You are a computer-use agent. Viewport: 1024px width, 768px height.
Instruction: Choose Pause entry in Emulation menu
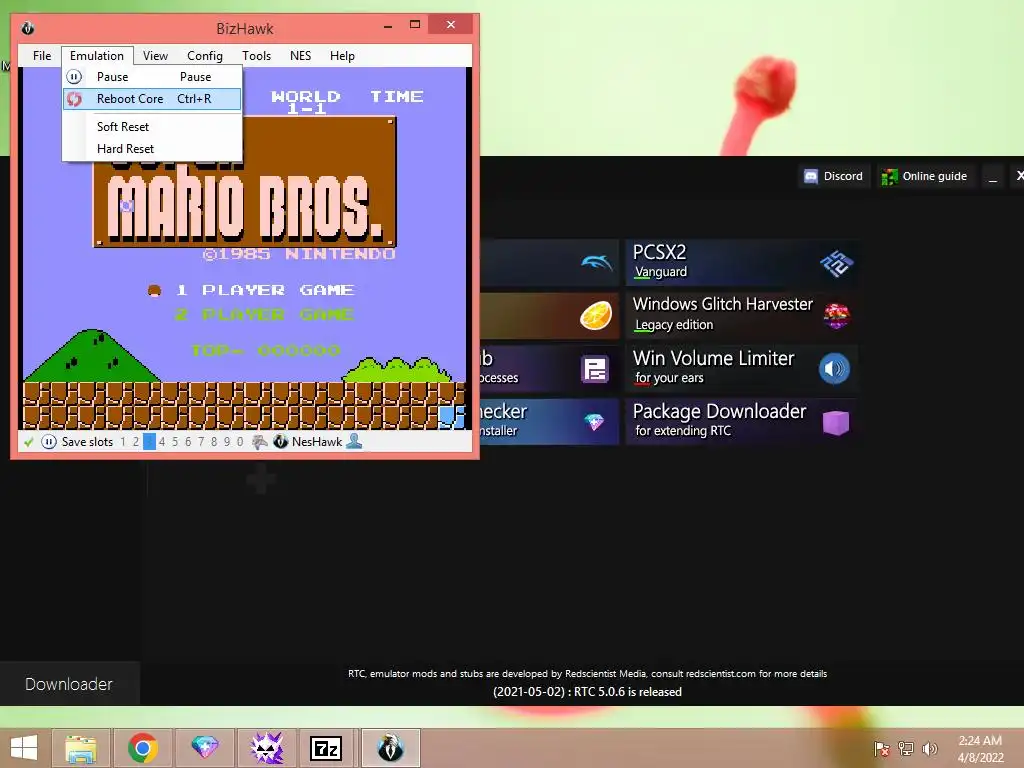pyautogui.click(x=152, y=77)
